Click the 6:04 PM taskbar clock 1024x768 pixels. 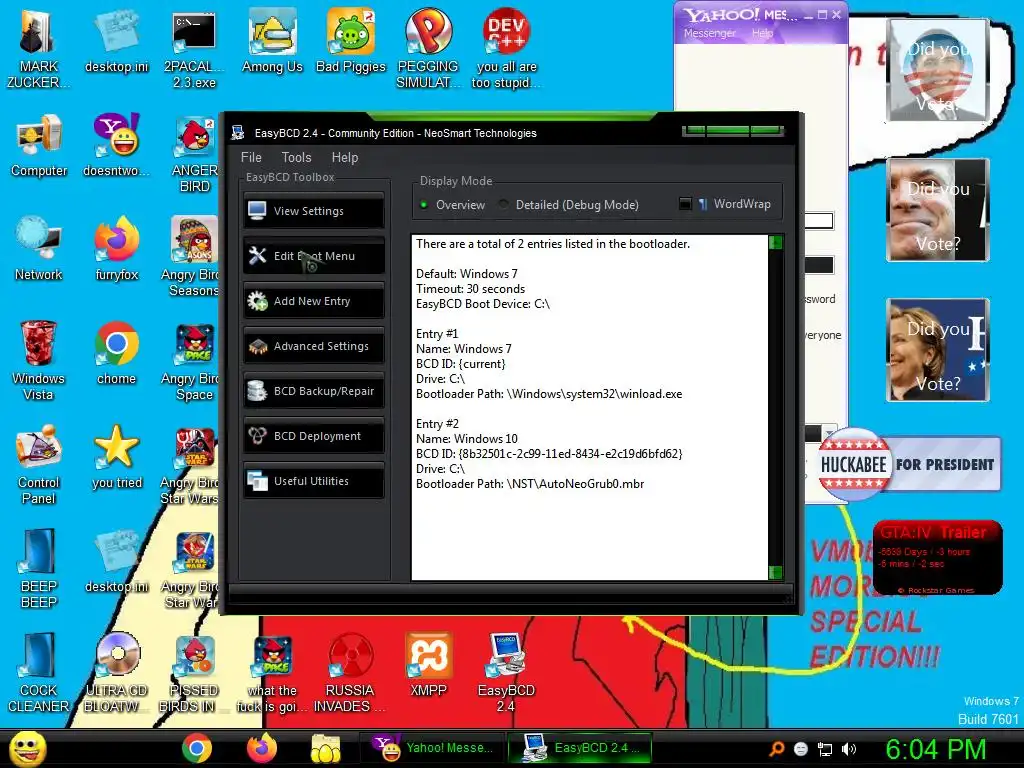coord(935,749)
